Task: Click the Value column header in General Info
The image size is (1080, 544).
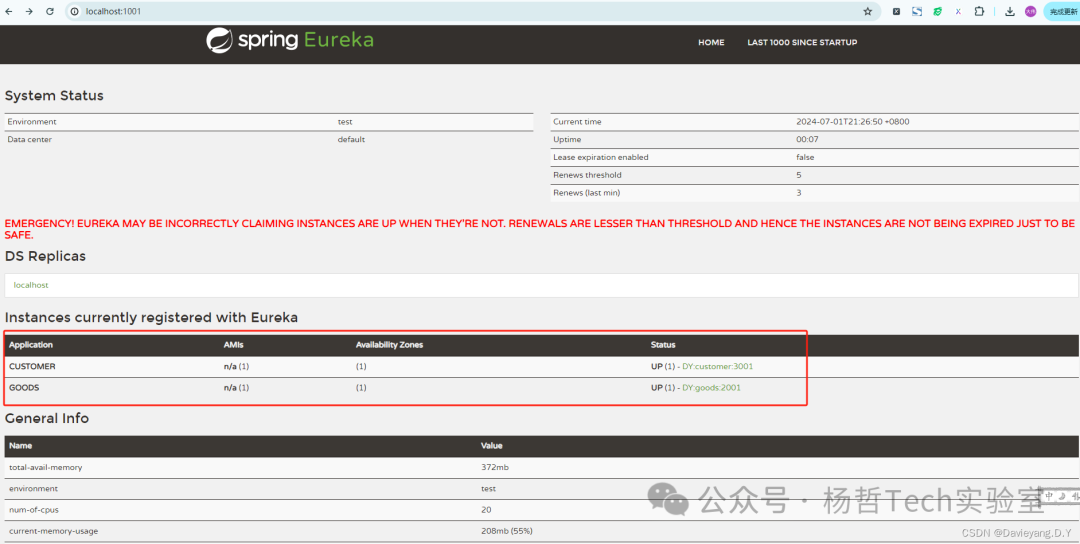Action: pos(492,446)
